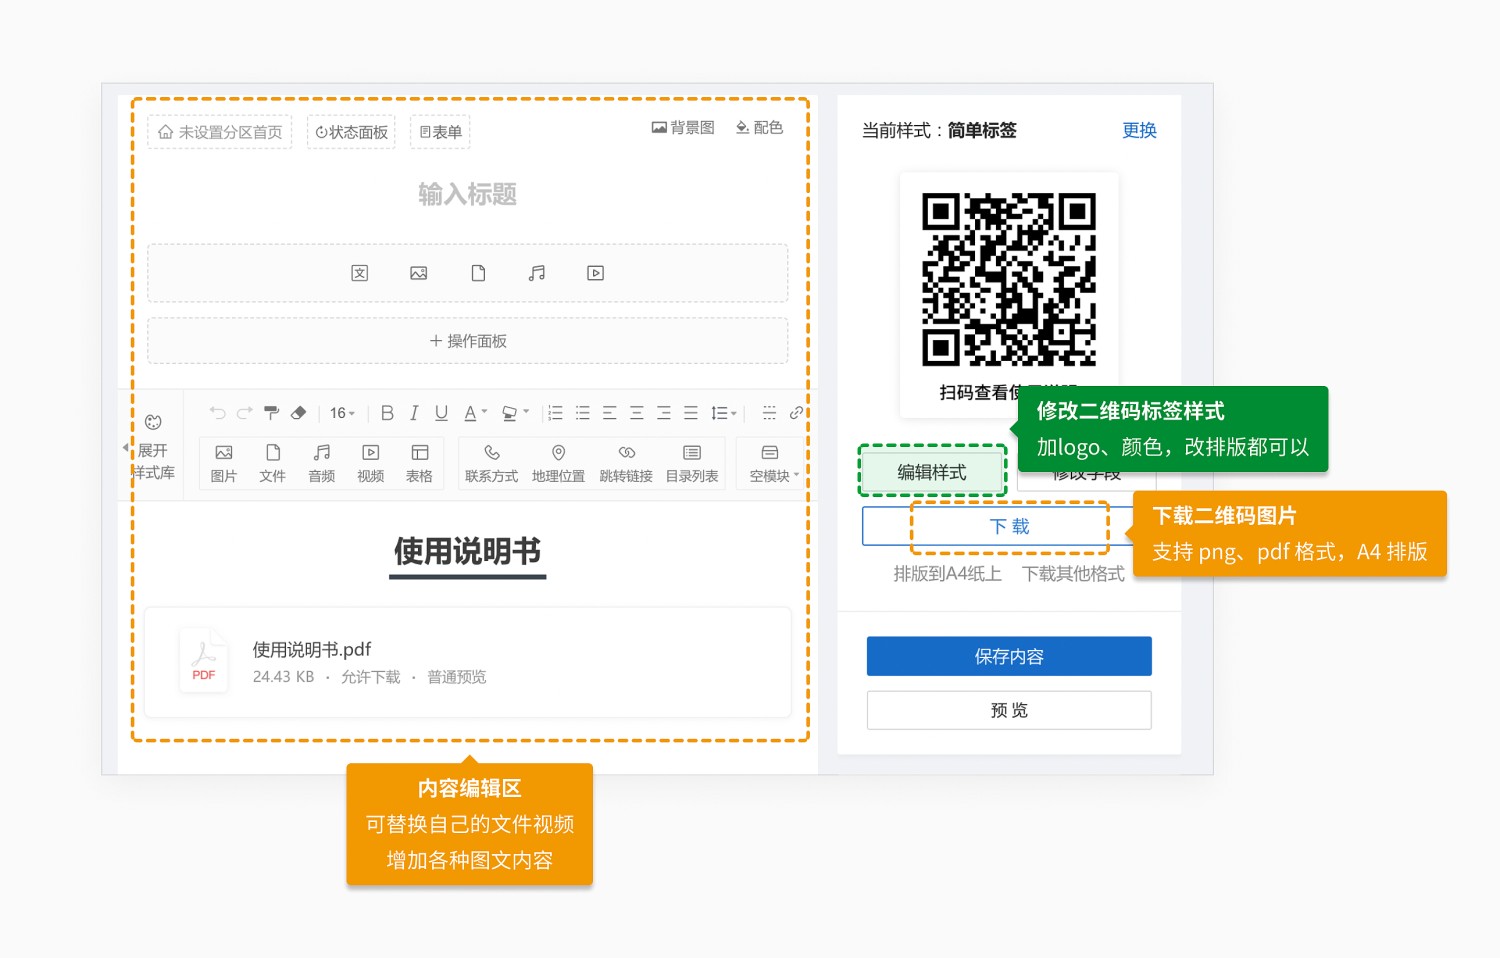
Task: Toggle underline formatting
Action: (441, 413)
